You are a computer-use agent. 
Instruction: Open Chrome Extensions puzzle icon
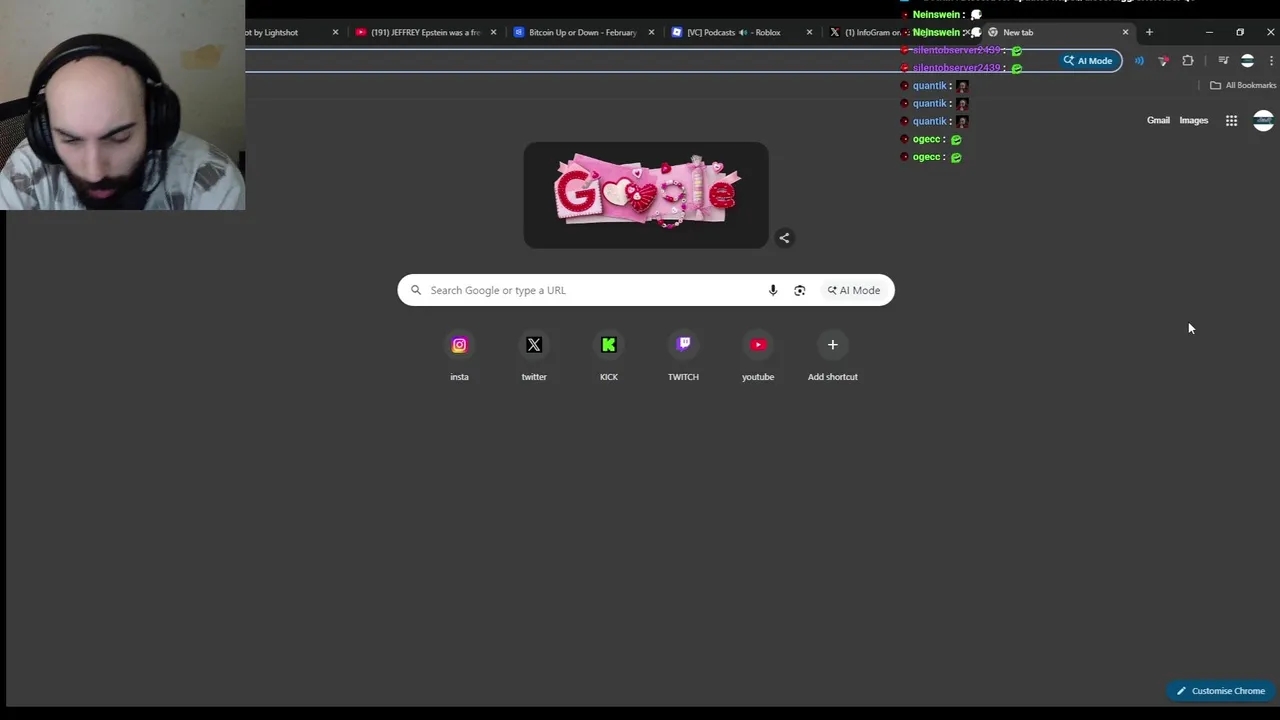pyautogui.click(x=1188, y=61)
